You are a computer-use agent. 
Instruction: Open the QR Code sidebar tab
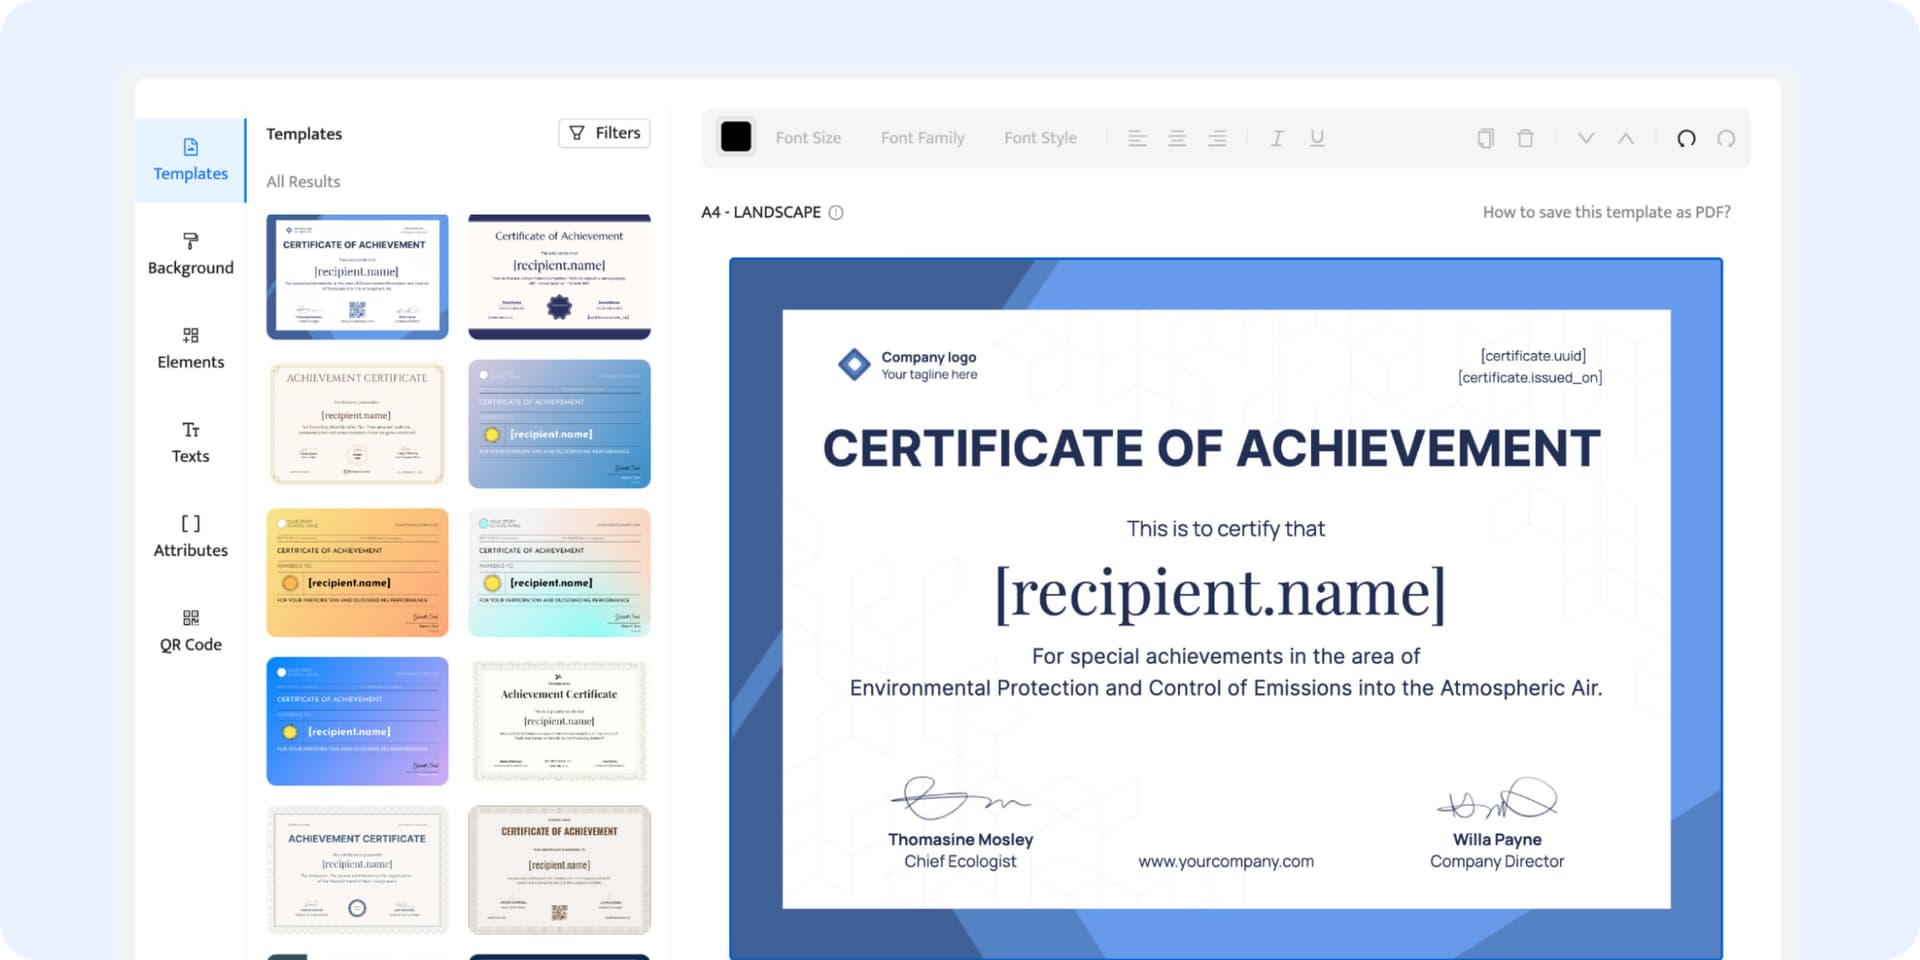[190, 631]
